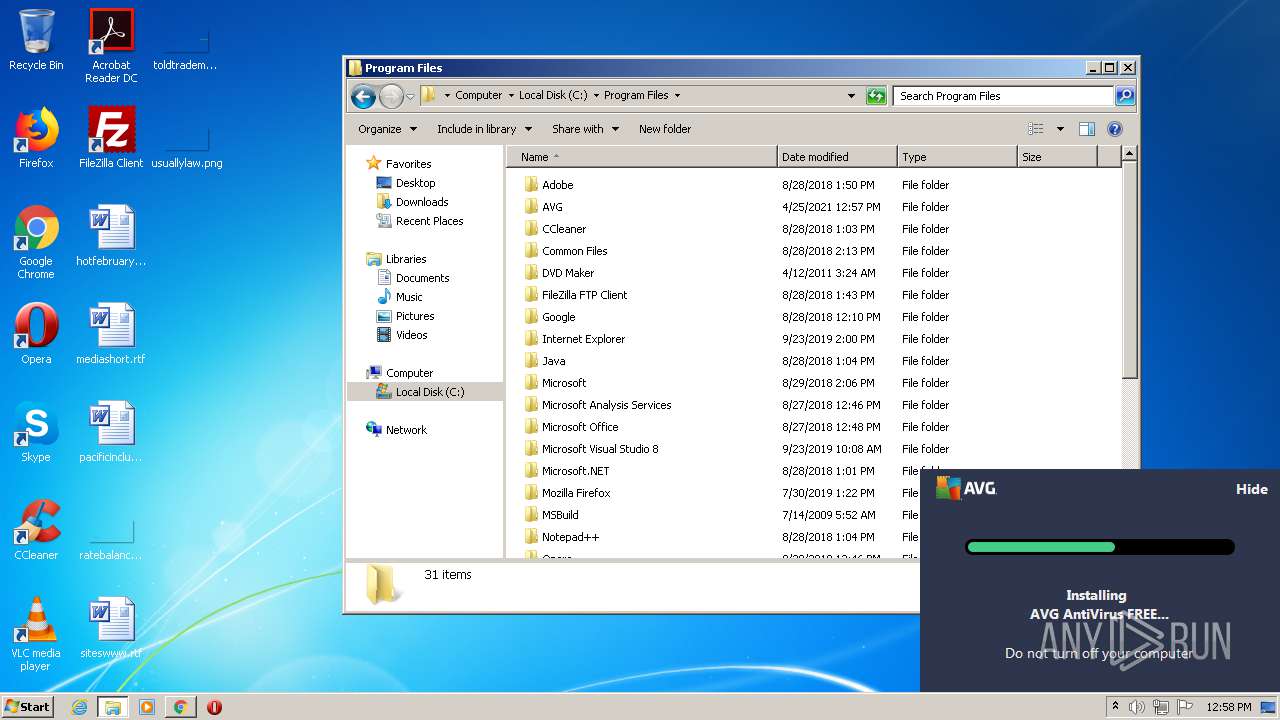
Task: Launch FileZilla Client desktop icon
Action: 111,138
